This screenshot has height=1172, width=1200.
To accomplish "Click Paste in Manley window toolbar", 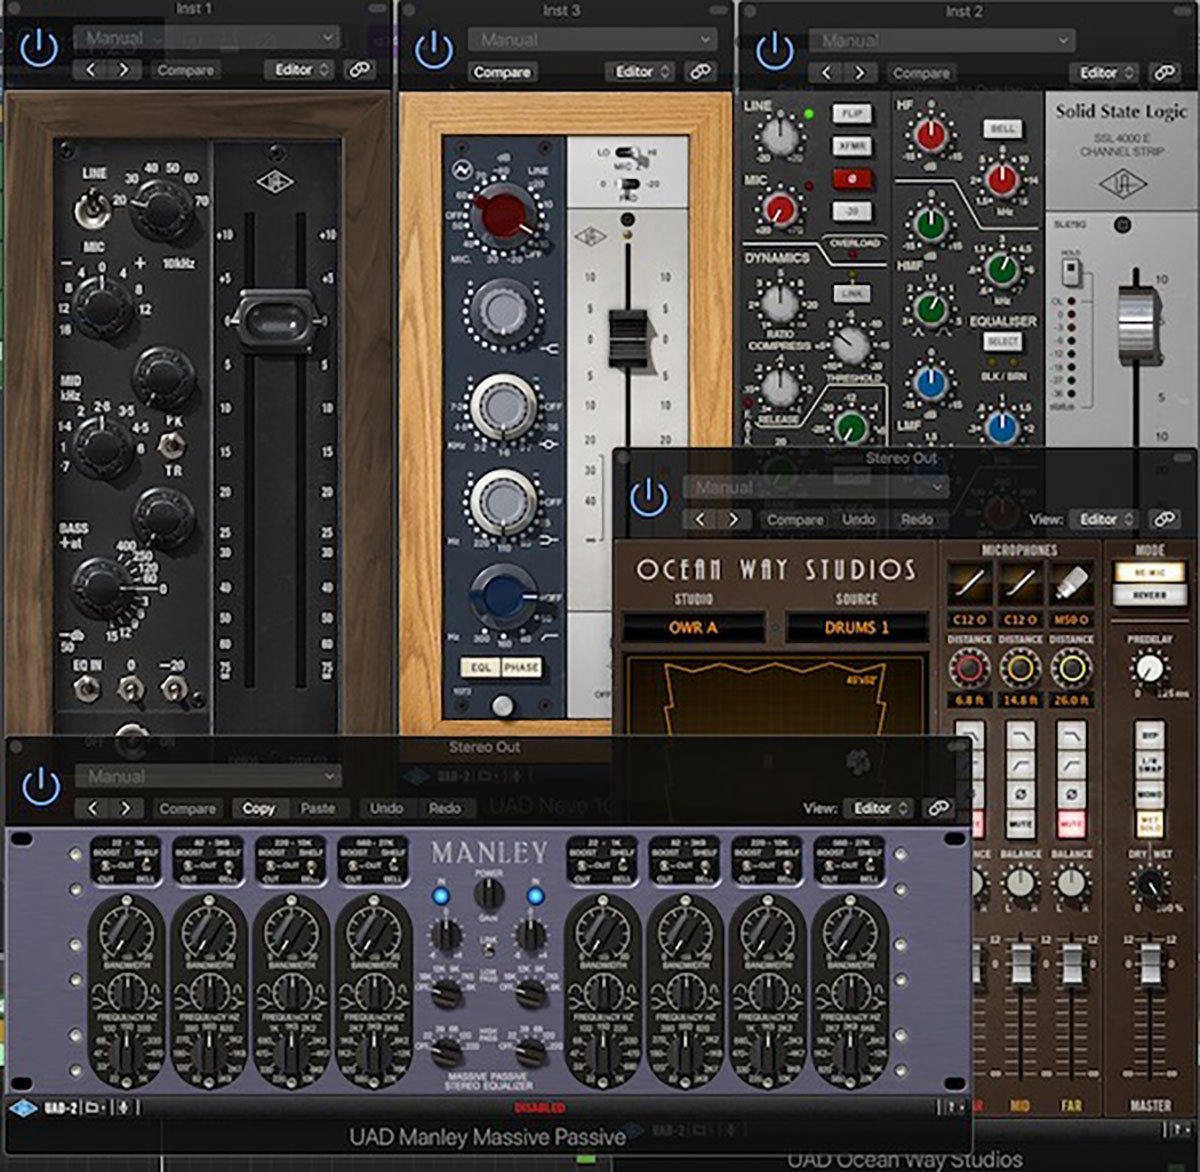I will tap(318, 808).
